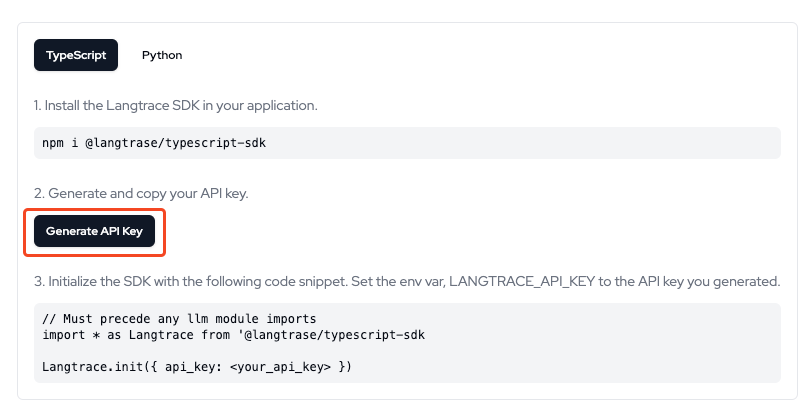This screenshot has width=804, height=412.
Task: Click the Generate API Key button
Action: 94,231
